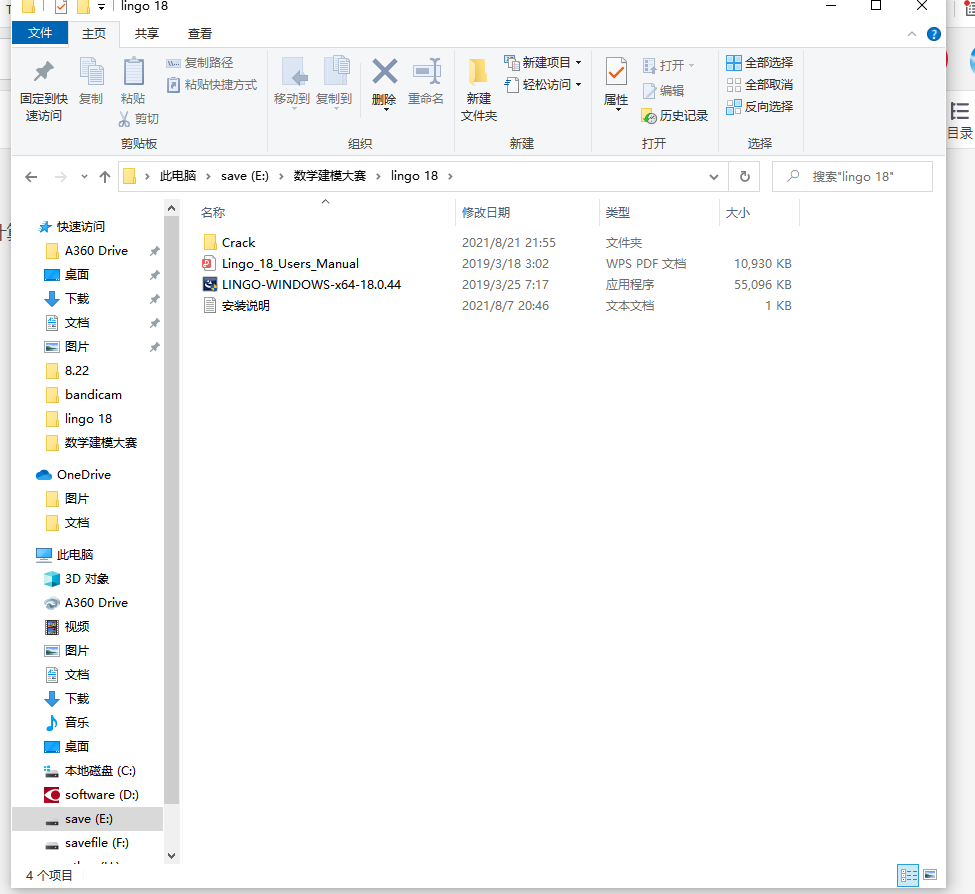This screenshot has height=894, width=975.
Task: Click the Edit ribbon command
Action: 663,91
